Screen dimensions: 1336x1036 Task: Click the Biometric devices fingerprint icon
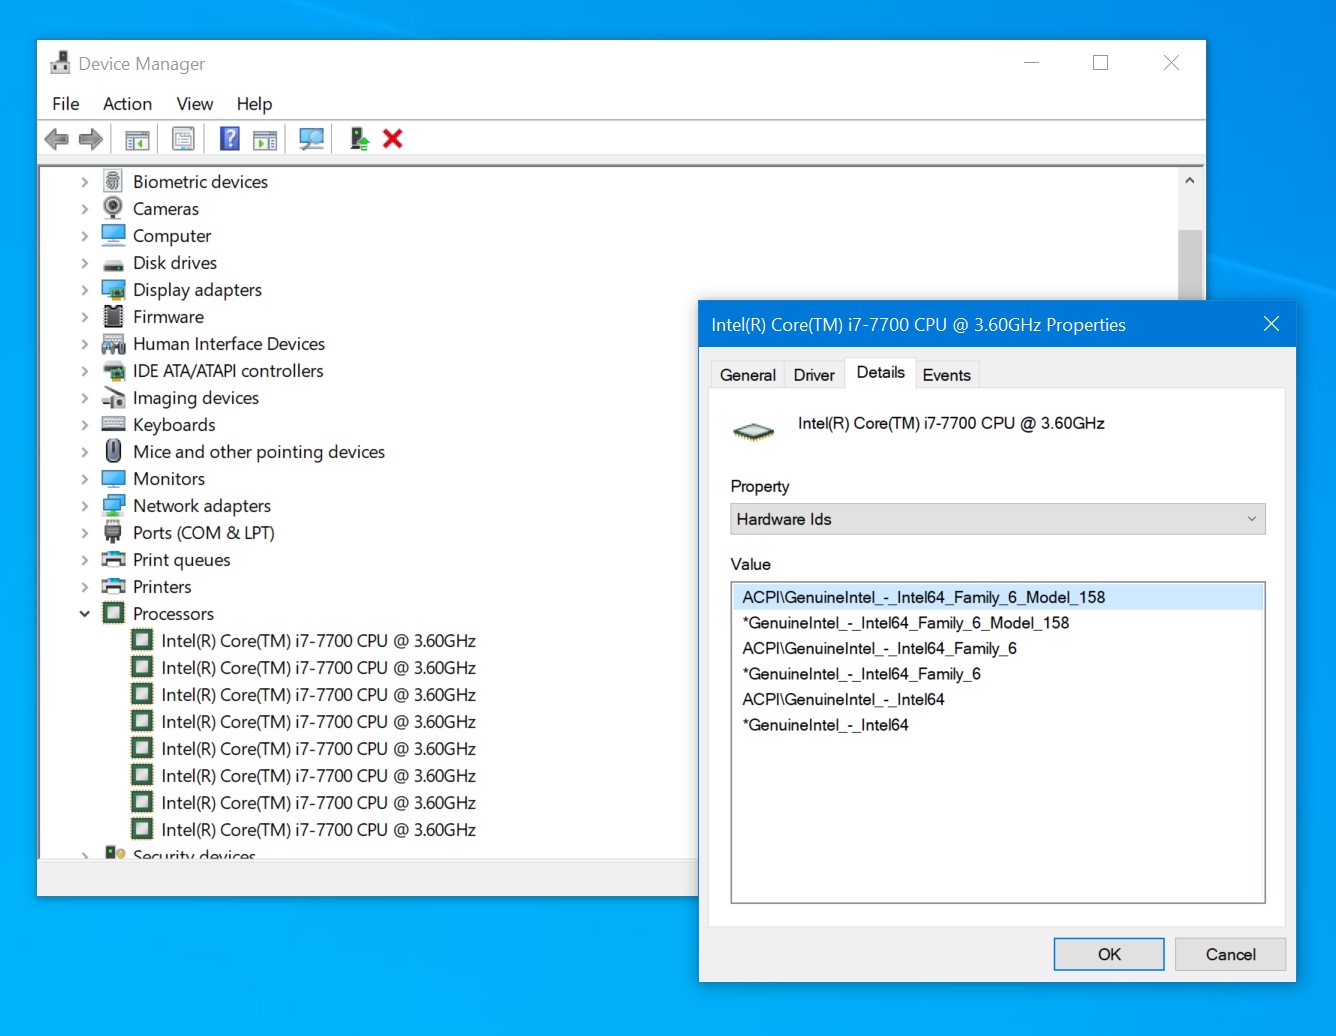[x=113, y=181]
